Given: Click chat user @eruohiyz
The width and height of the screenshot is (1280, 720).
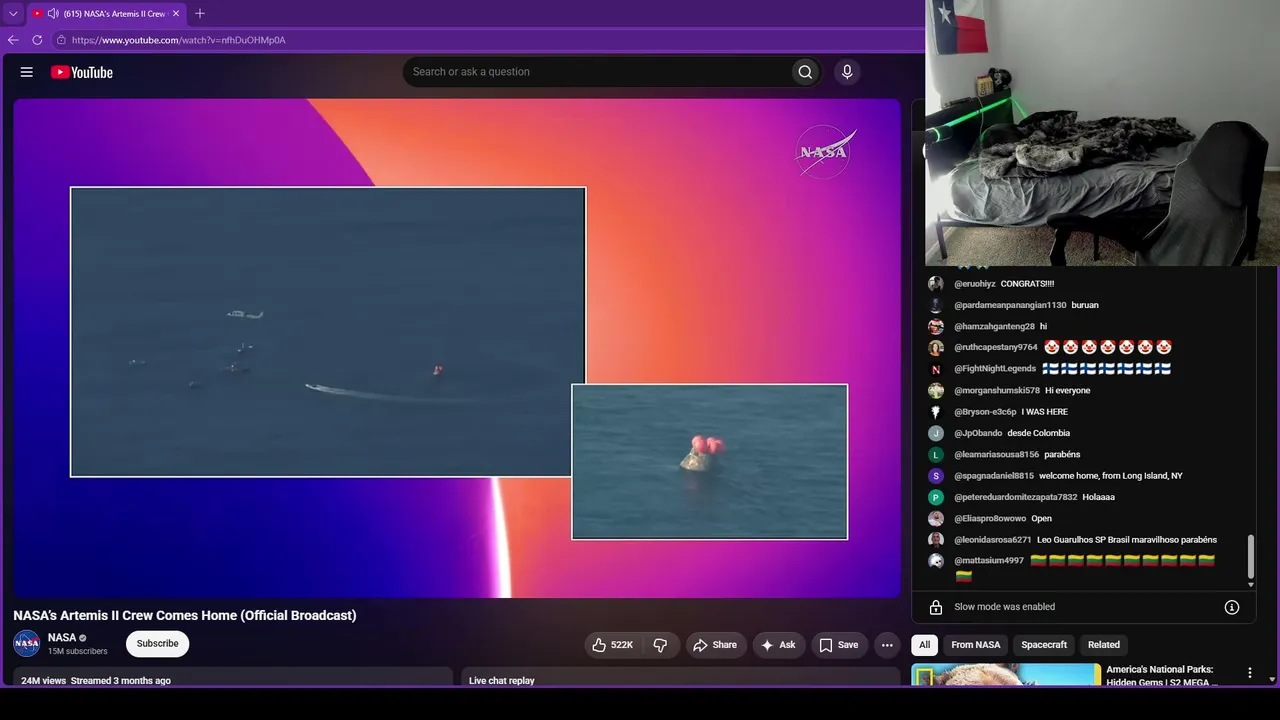Looking at the screenshot, I should [x=975, y=284].
